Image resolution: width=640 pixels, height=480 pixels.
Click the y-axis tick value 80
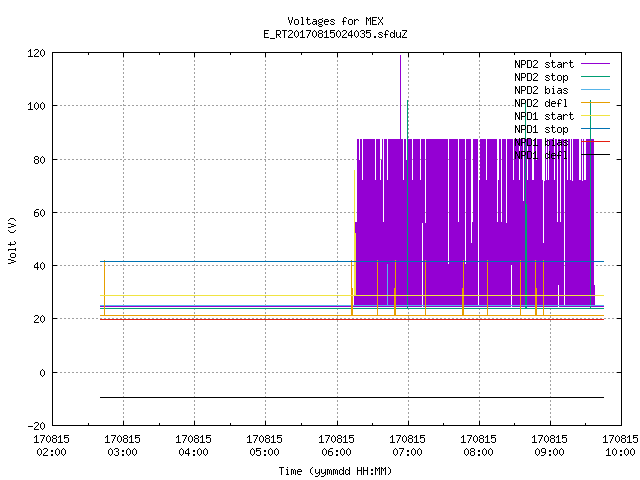pyautogui.click(x=39, y=160)
